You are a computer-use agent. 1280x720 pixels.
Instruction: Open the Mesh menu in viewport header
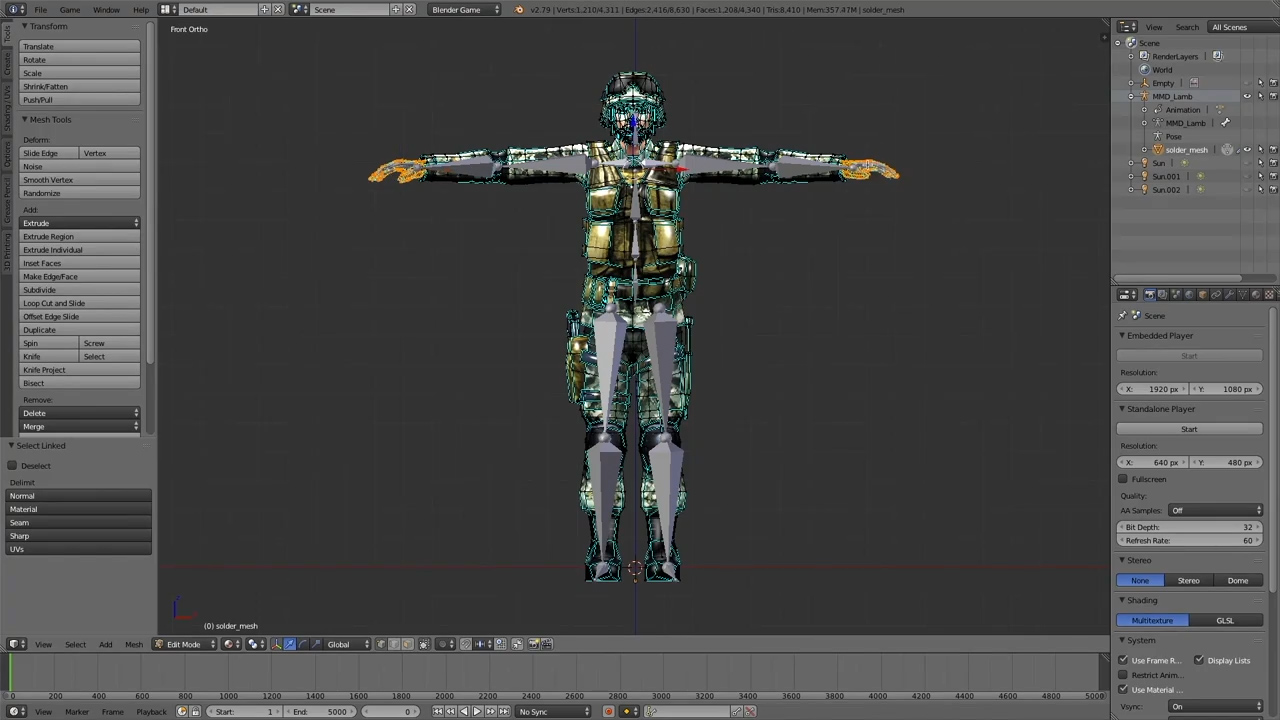[133, 644]
